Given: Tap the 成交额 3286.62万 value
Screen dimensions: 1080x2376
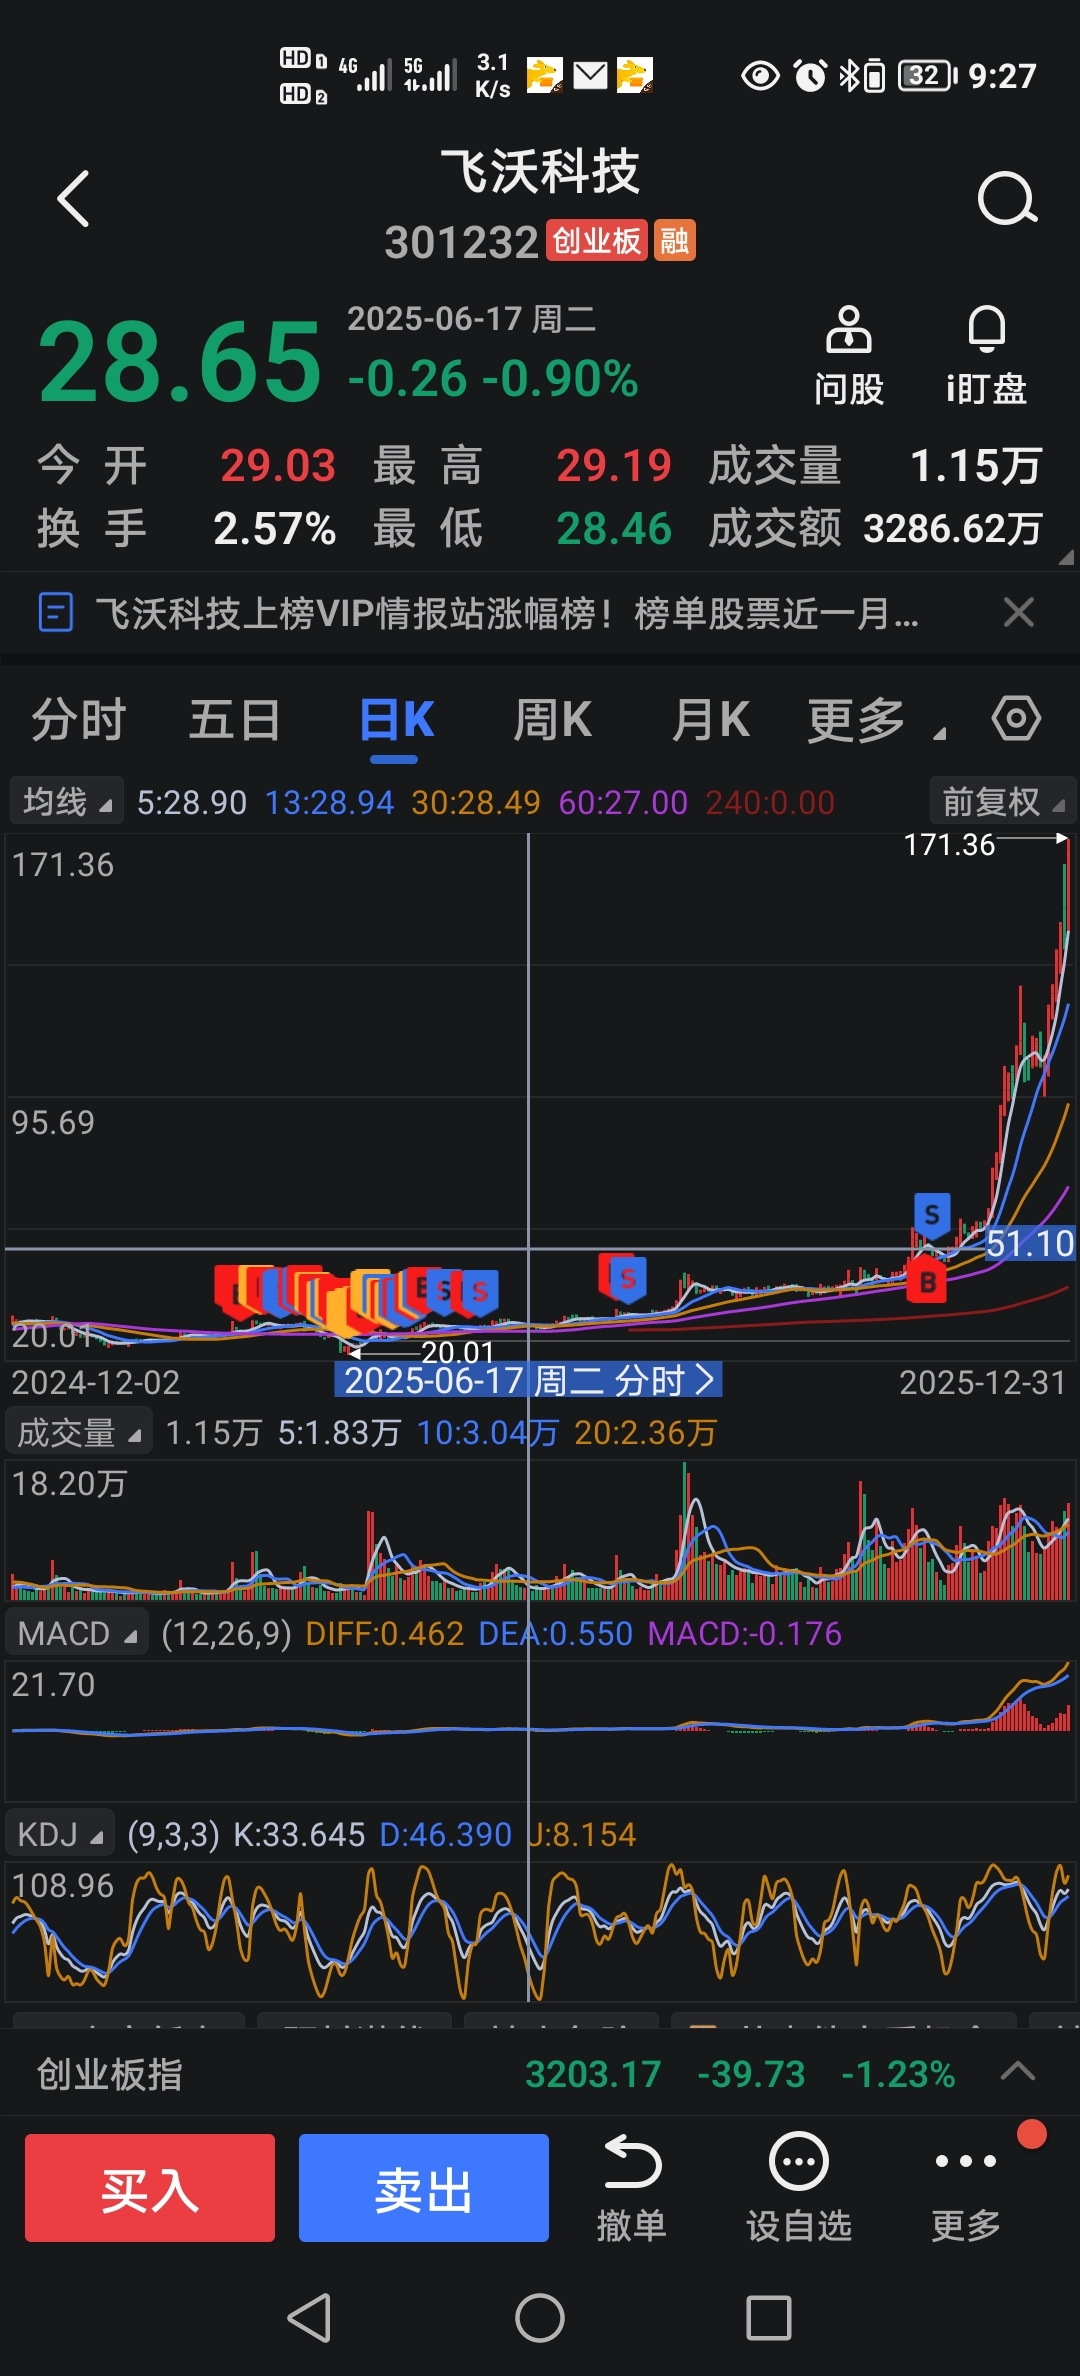Looking at the screenshot, I should [x=953, y=529].
